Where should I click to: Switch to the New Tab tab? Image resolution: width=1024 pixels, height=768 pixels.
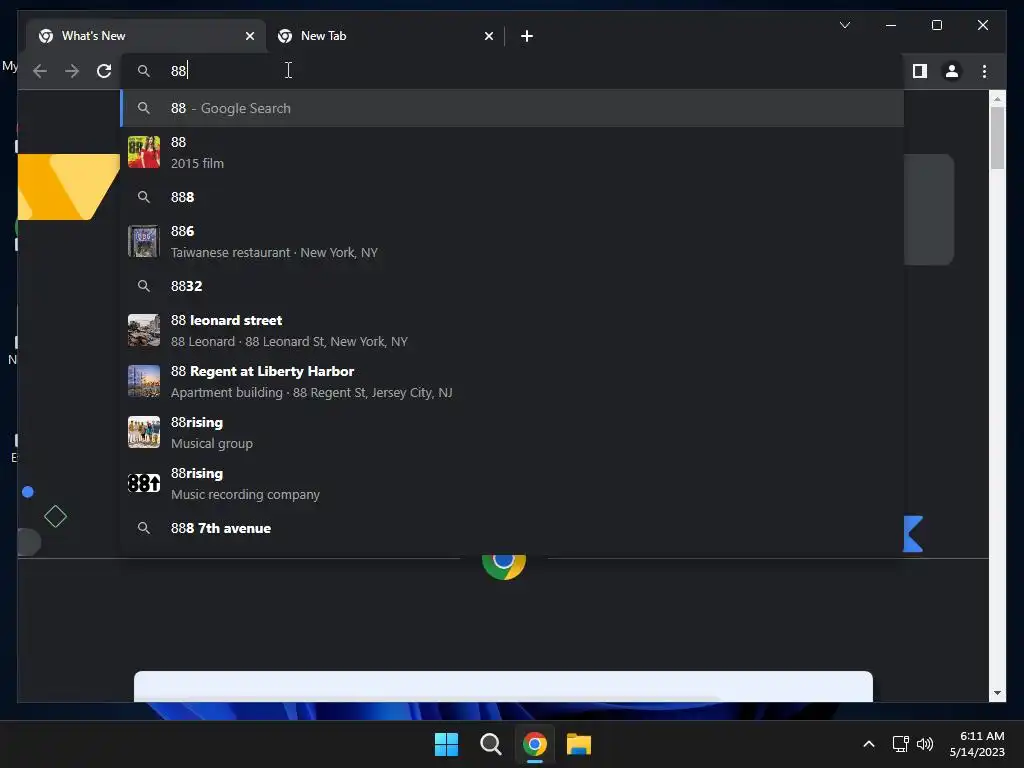385,36
